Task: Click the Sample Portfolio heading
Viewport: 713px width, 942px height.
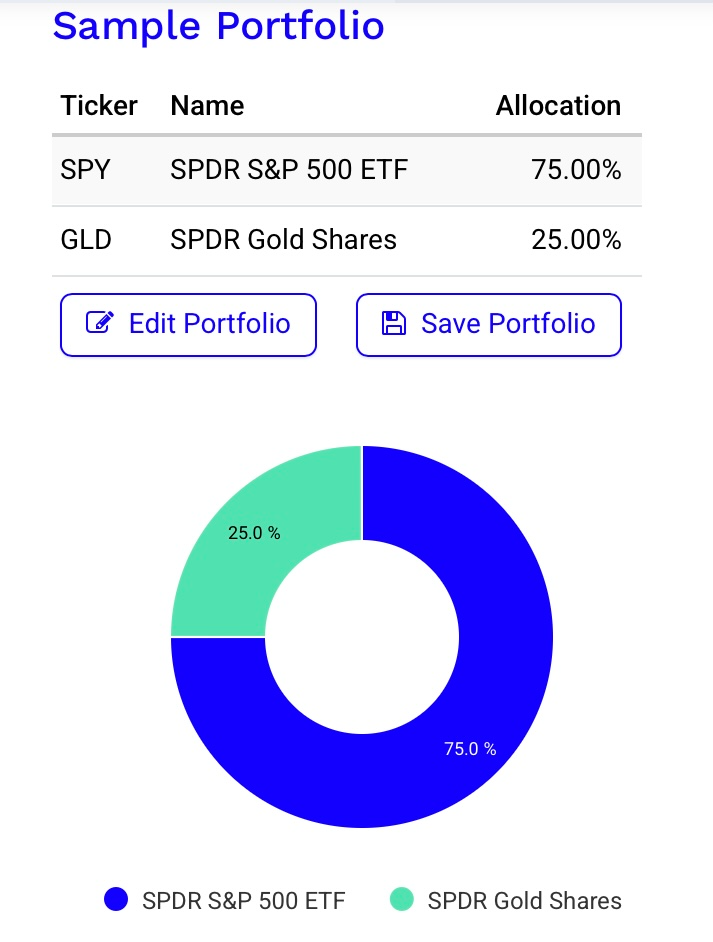Action: [x=218, y=26]
